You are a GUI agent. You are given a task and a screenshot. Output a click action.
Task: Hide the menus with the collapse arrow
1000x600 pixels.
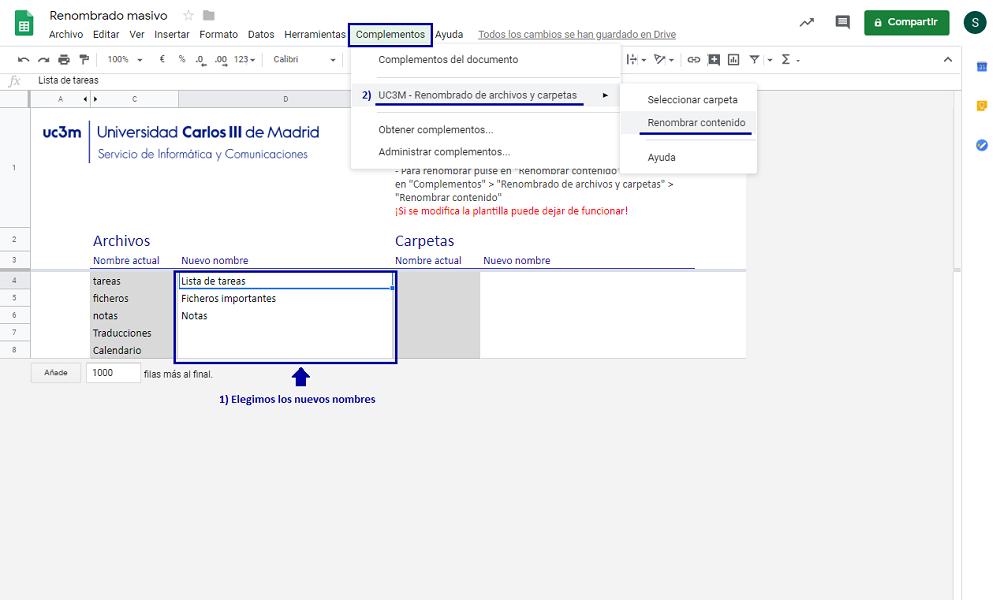point(948,59)
